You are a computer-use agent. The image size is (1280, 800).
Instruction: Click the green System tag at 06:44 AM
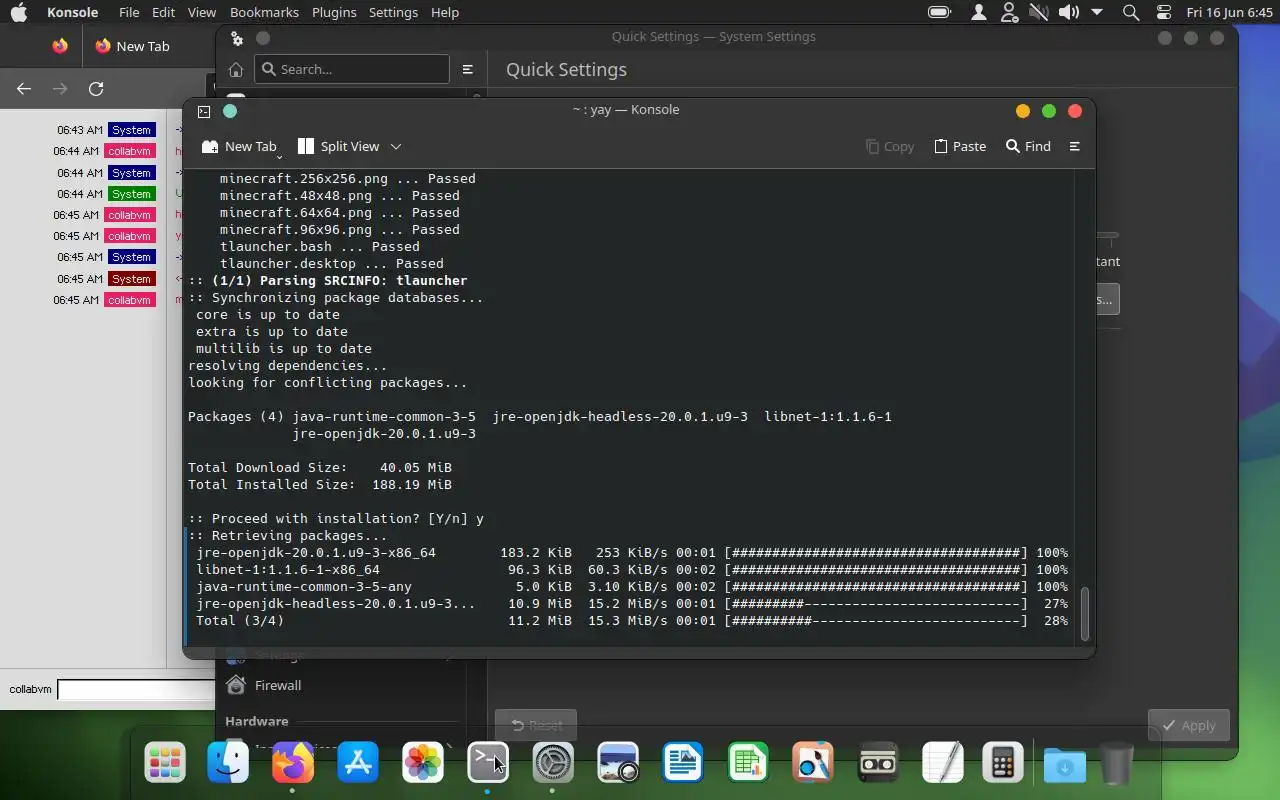[x=131, y=194]
